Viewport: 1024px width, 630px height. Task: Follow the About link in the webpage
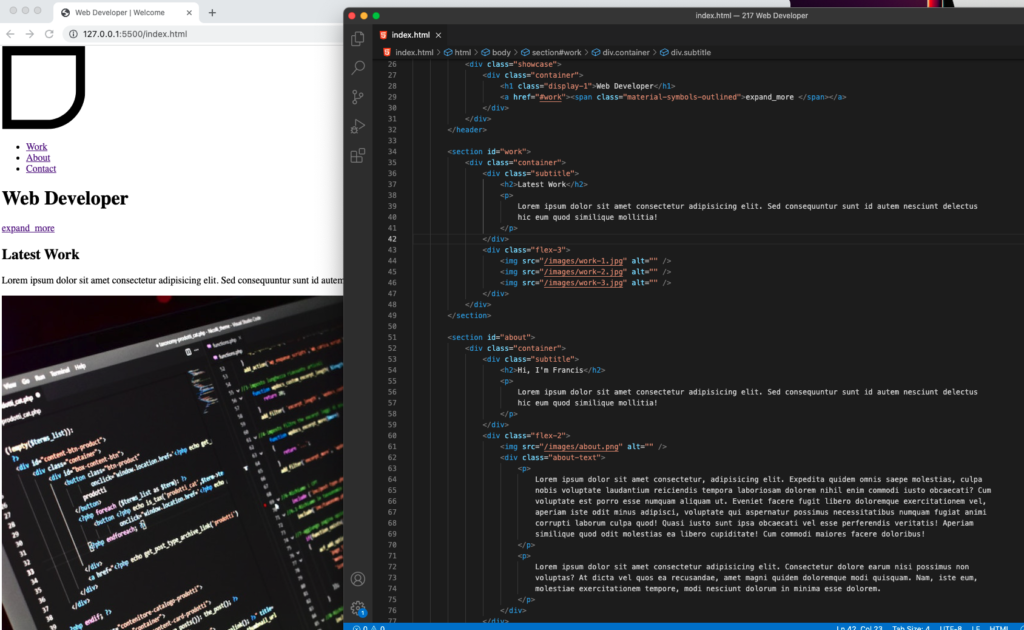click(38, 158)
